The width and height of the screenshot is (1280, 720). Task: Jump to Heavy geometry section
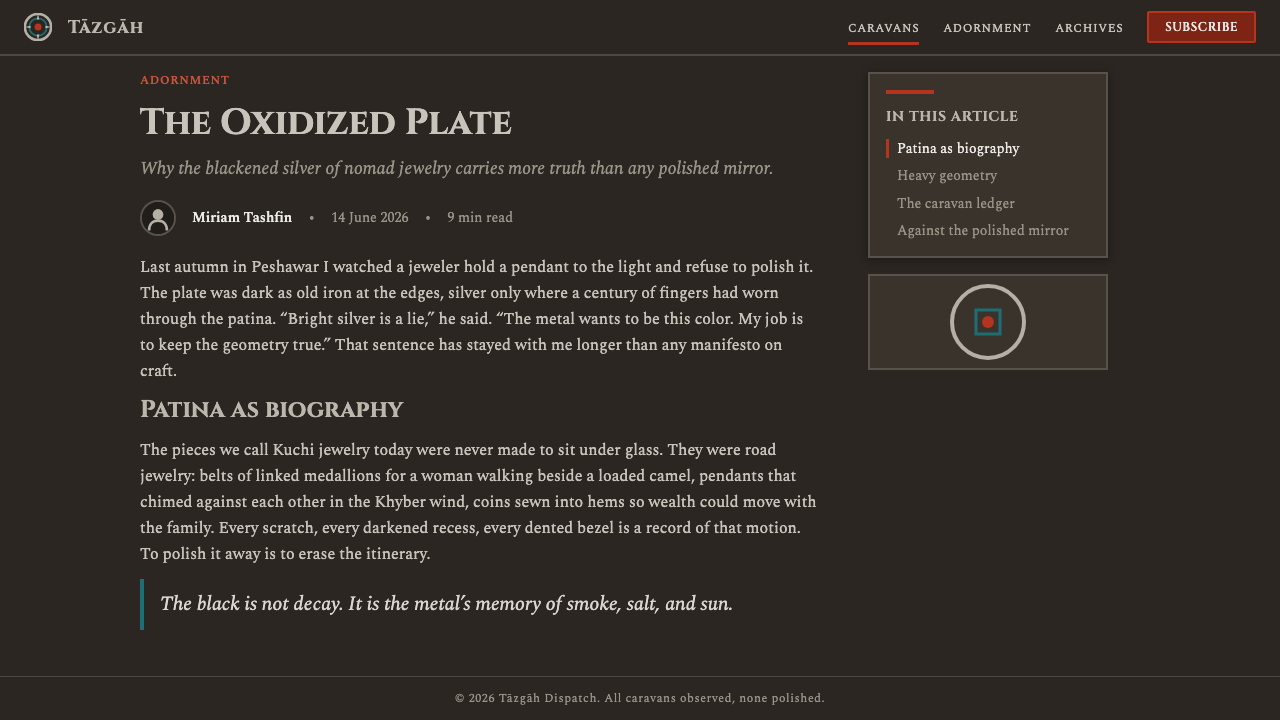coord(947,176)
